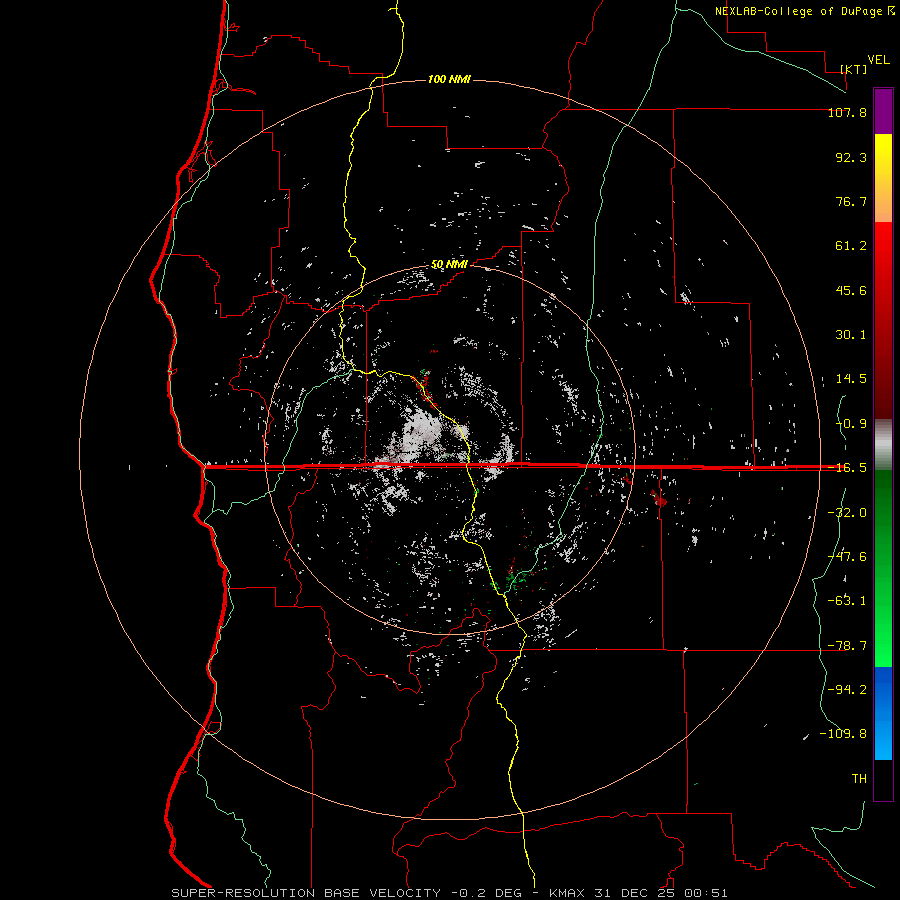Click the VEL legend heading
900x900 pixels.
pyautogui.click(x=878, y=60)
